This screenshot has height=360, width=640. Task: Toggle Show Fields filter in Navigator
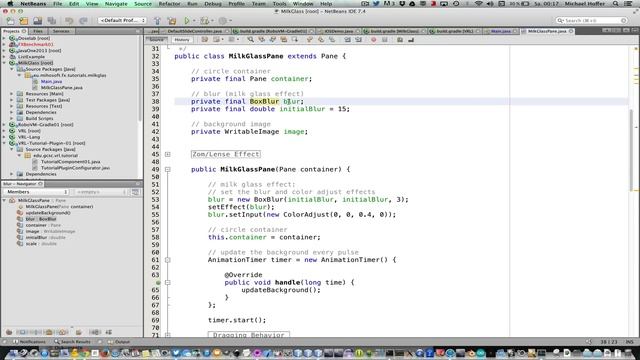23,332
